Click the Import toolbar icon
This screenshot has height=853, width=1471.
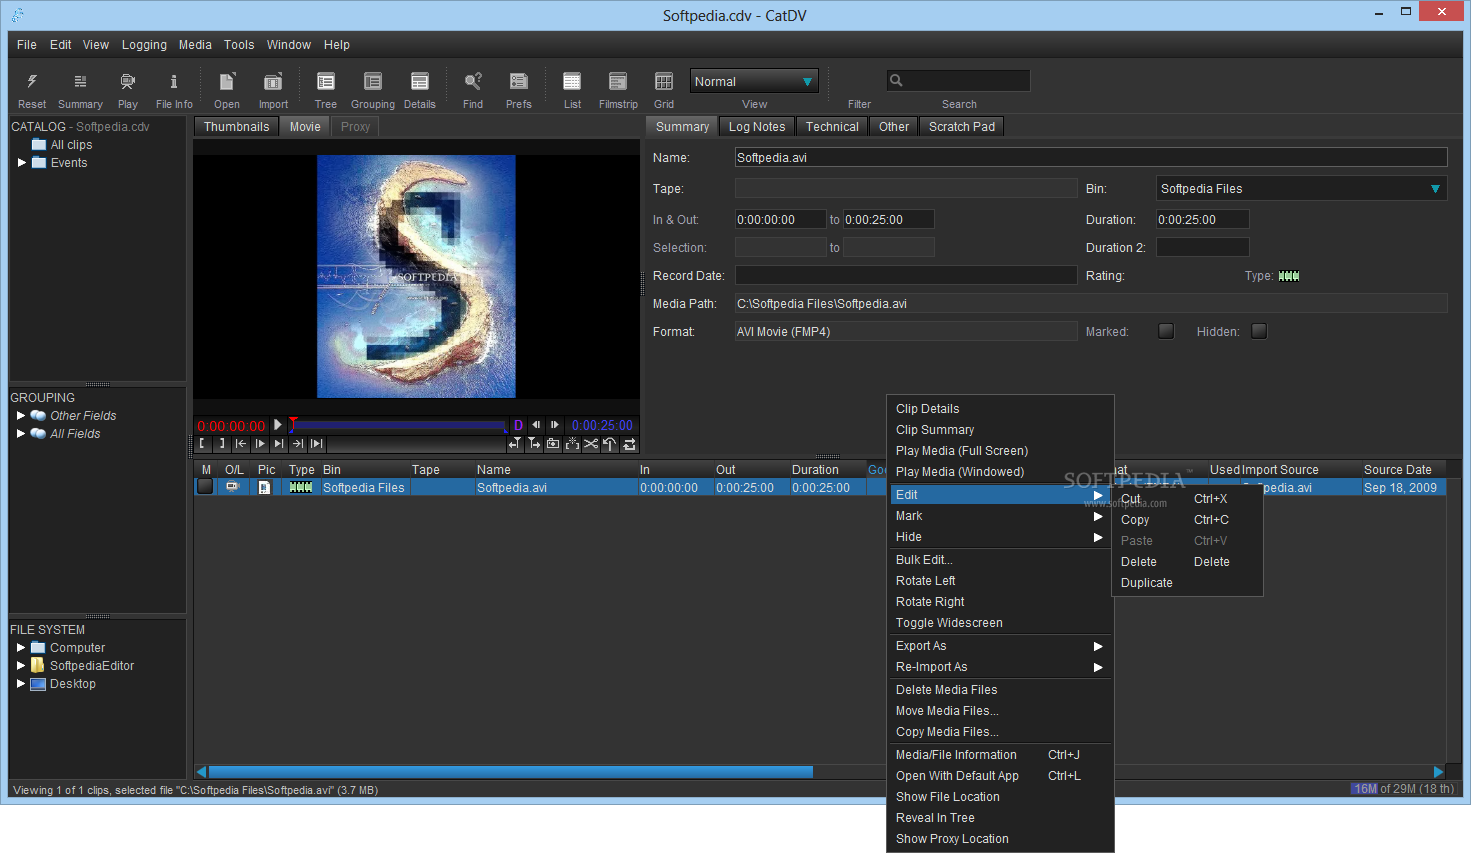(x=273, y=81)
